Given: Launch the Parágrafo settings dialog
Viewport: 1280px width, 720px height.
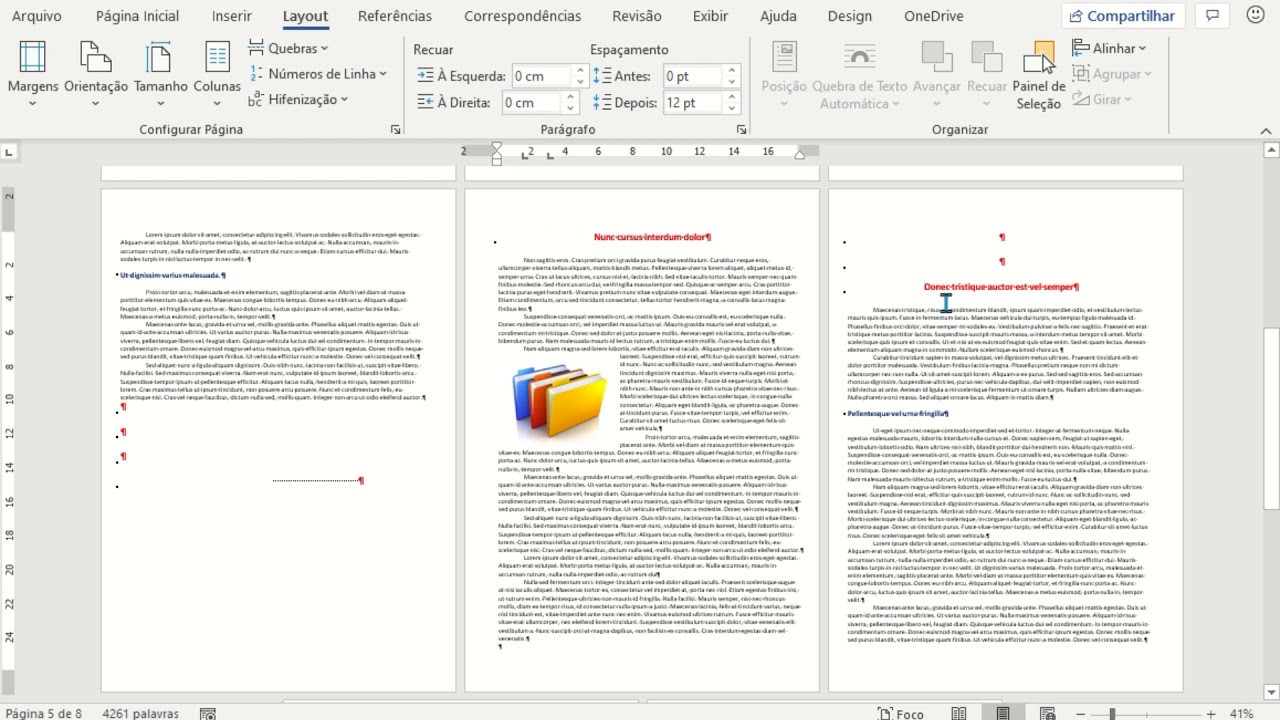Looking at the screenshot, I should coord(741,130).
